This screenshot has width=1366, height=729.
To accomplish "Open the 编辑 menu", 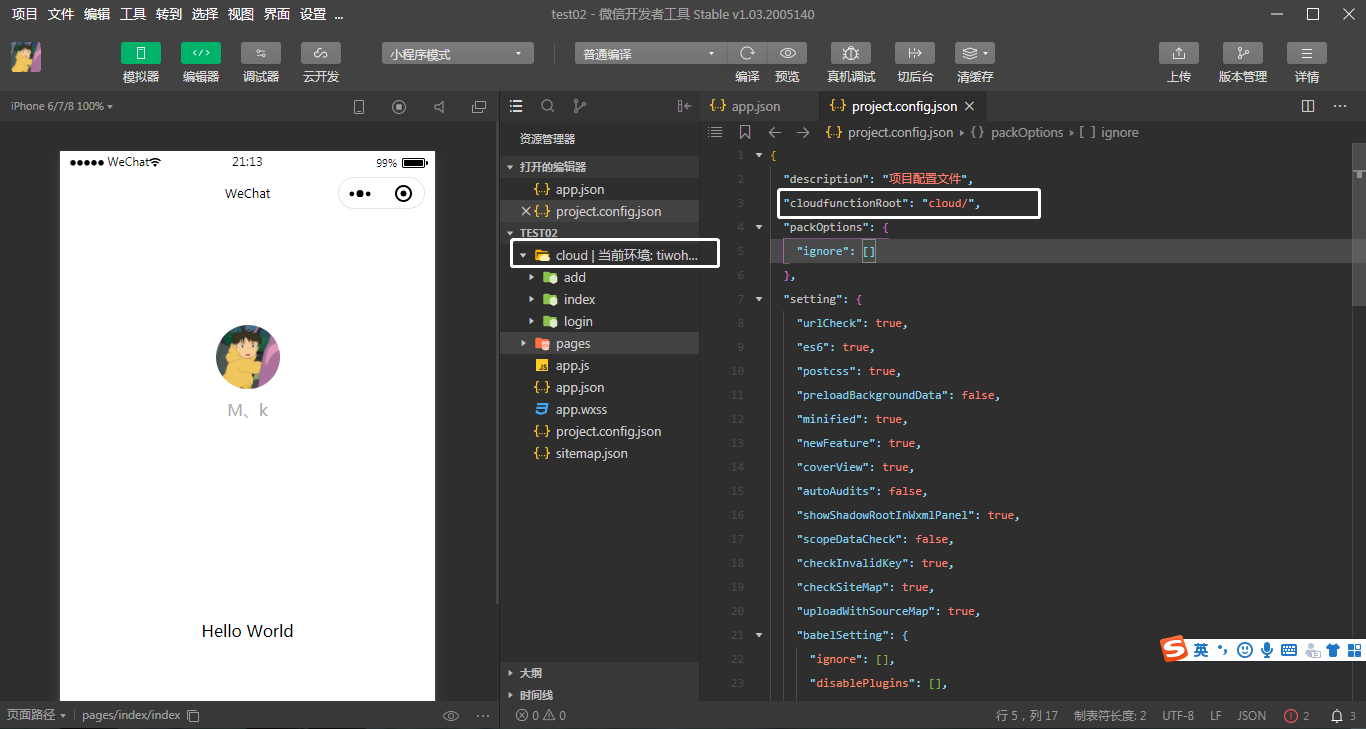I will point(96,14).
